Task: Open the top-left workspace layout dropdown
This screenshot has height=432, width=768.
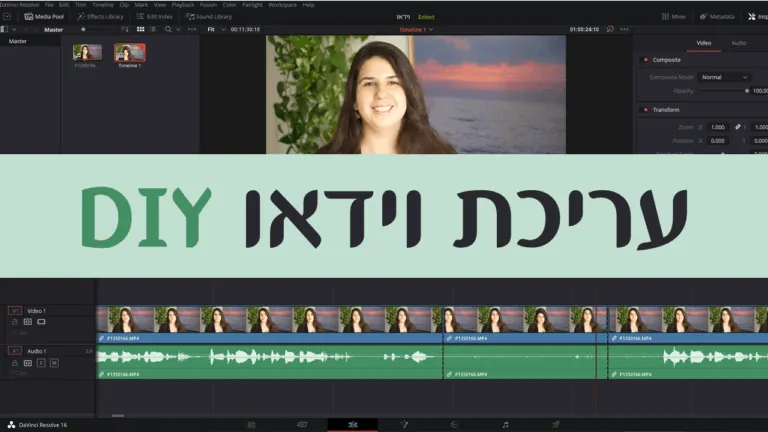Action: tap(7, 17)
